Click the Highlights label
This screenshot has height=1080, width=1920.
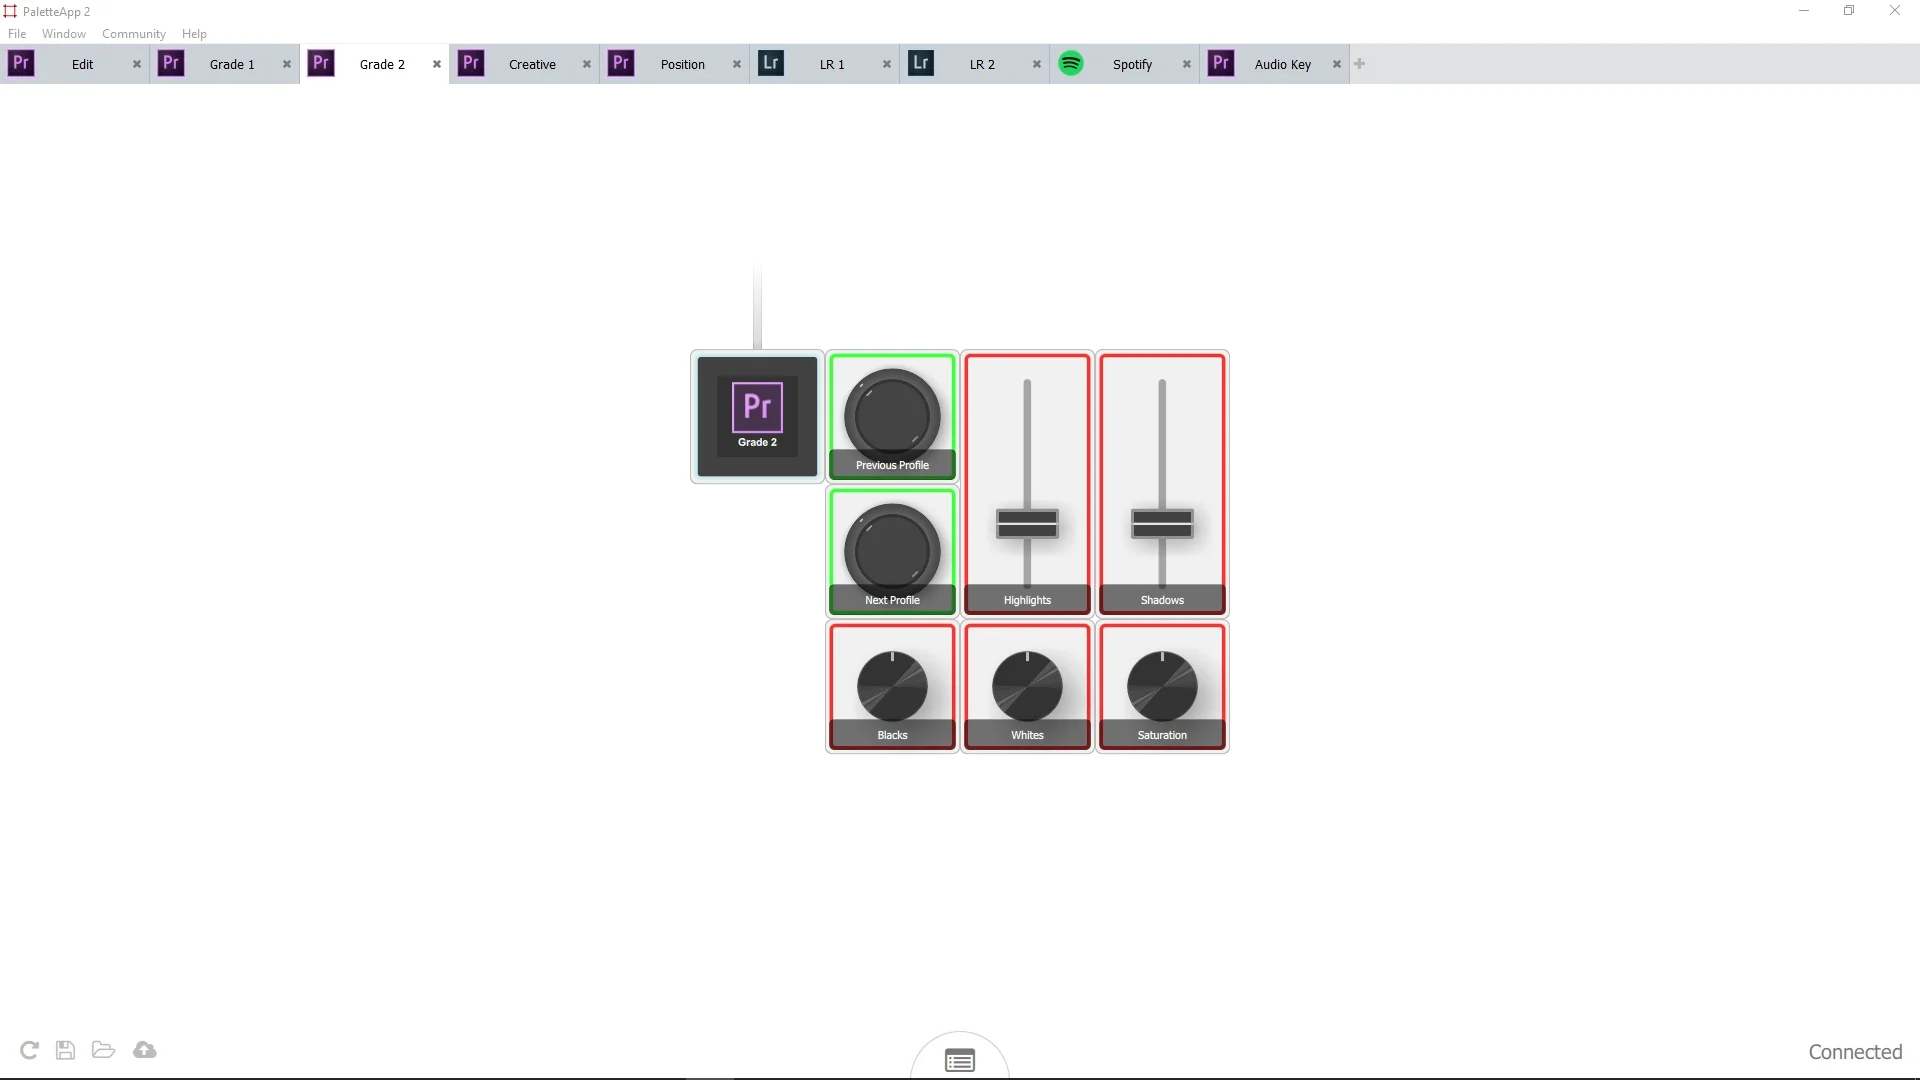pyautogui.click(x=1027, y=600)
